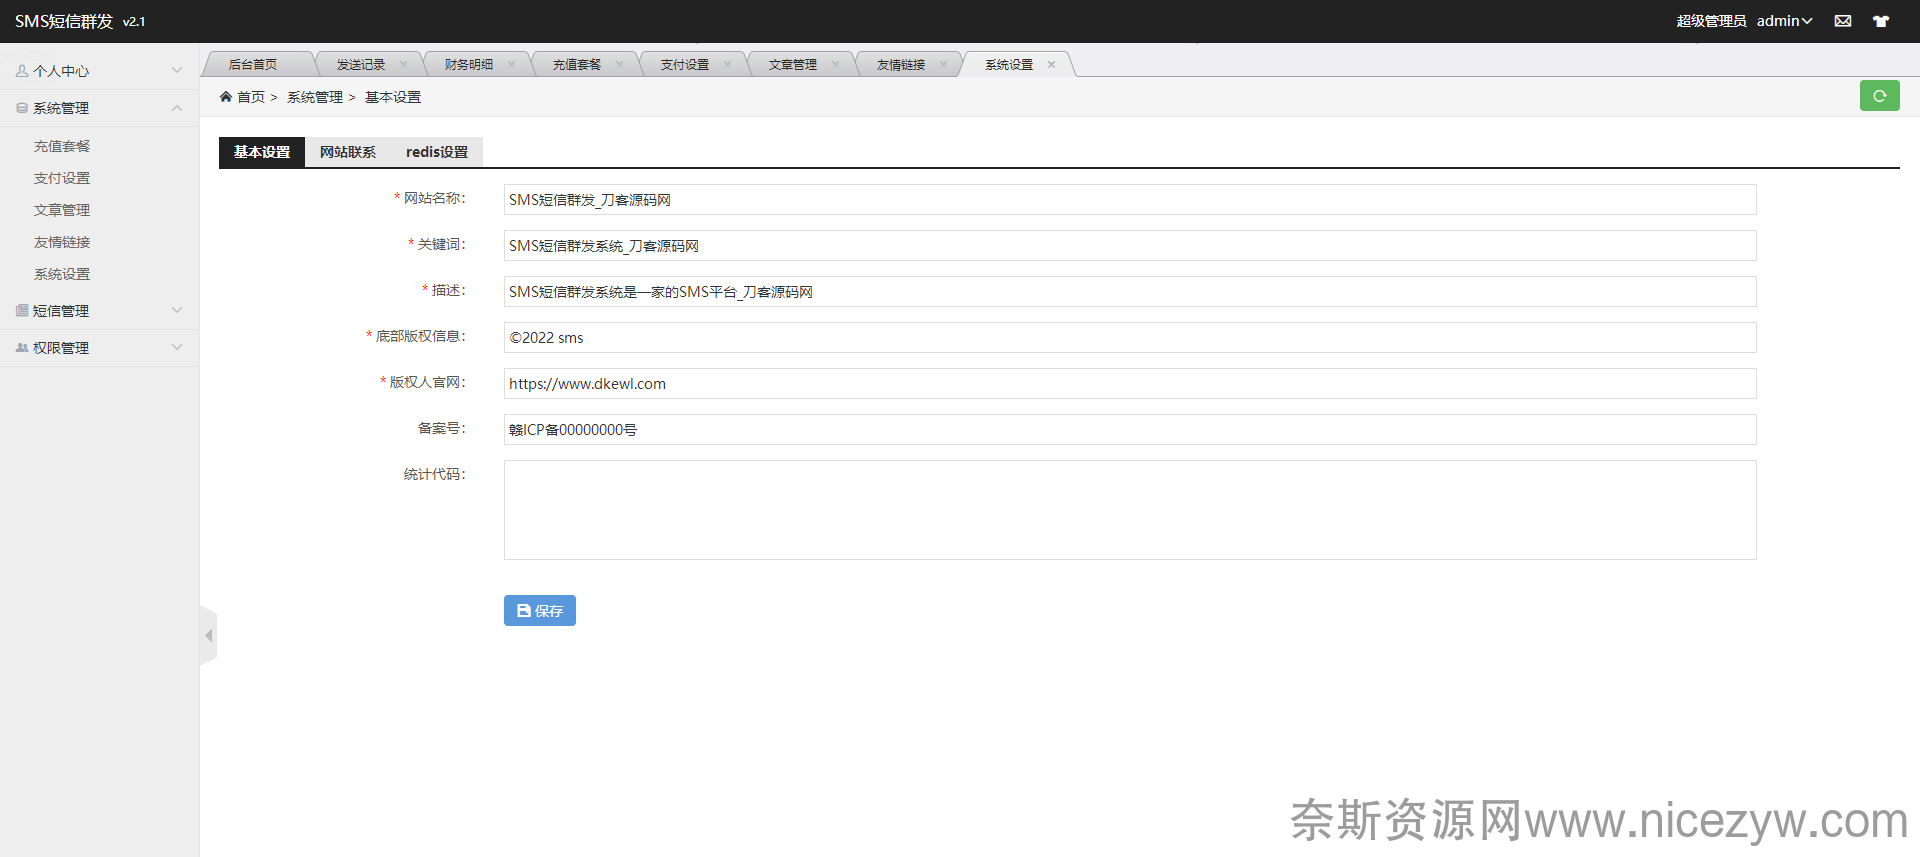Expand the 短信管理 sidebar menu
Viewport: 1920px width, 857px height.
coord(99,311)
